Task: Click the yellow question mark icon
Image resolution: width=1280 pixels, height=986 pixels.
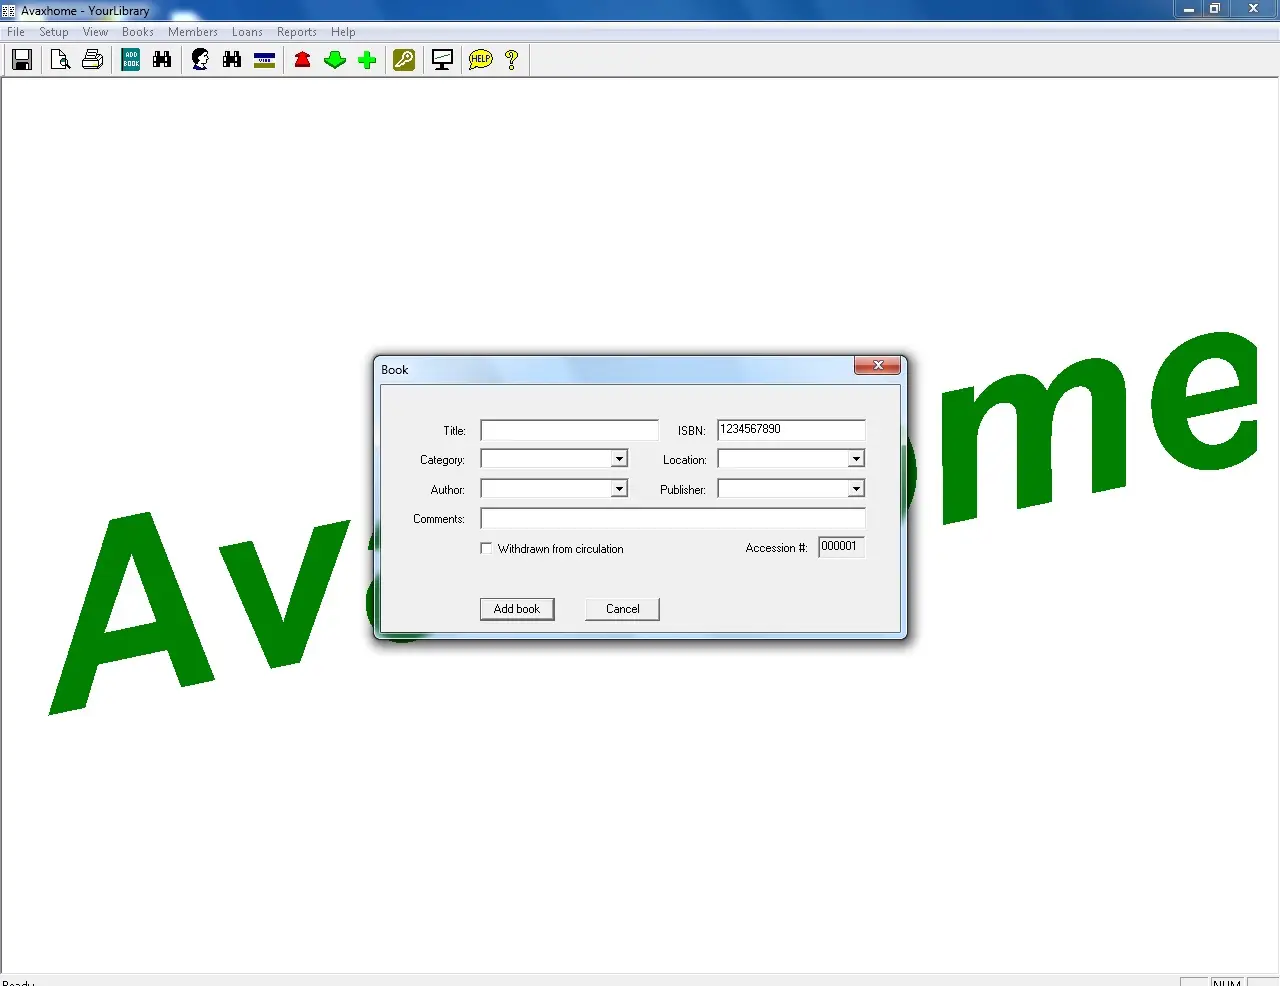Action: tap(512, 60)
